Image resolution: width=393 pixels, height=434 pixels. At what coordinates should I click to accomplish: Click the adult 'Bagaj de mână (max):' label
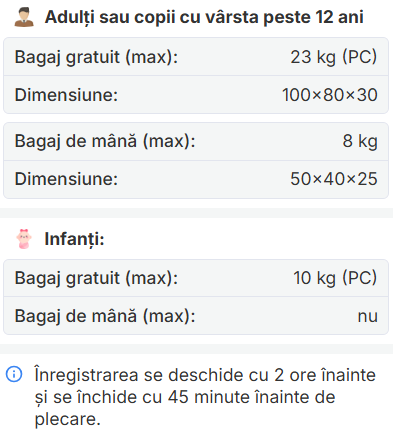tap(105, 141)
